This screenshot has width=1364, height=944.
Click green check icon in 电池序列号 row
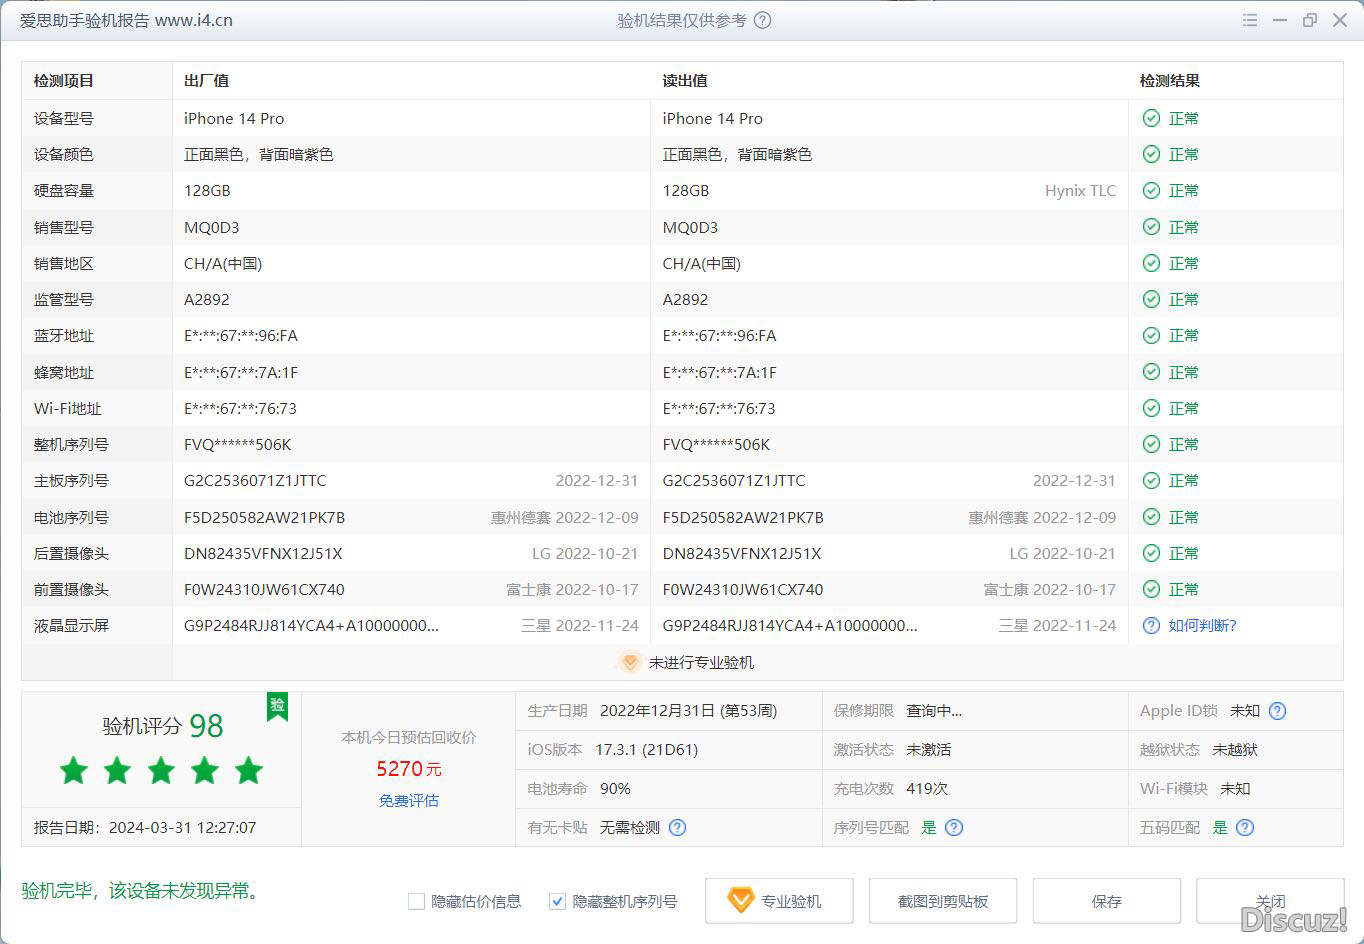point(1151,517)
